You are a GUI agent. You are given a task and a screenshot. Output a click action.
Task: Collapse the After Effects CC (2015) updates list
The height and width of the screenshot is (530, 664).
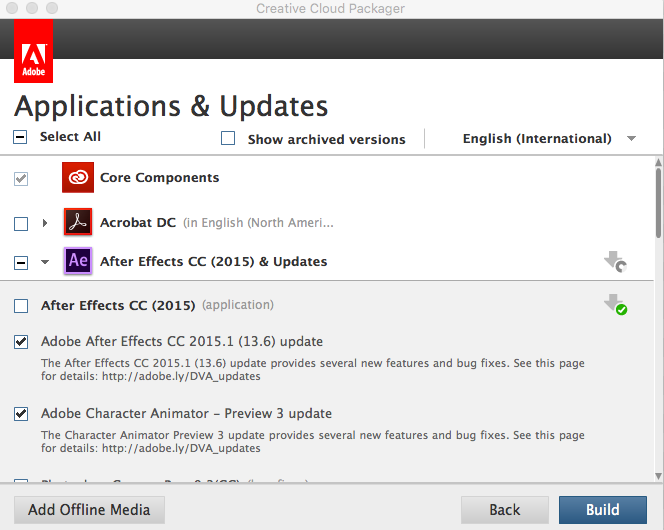pos(45,262)
